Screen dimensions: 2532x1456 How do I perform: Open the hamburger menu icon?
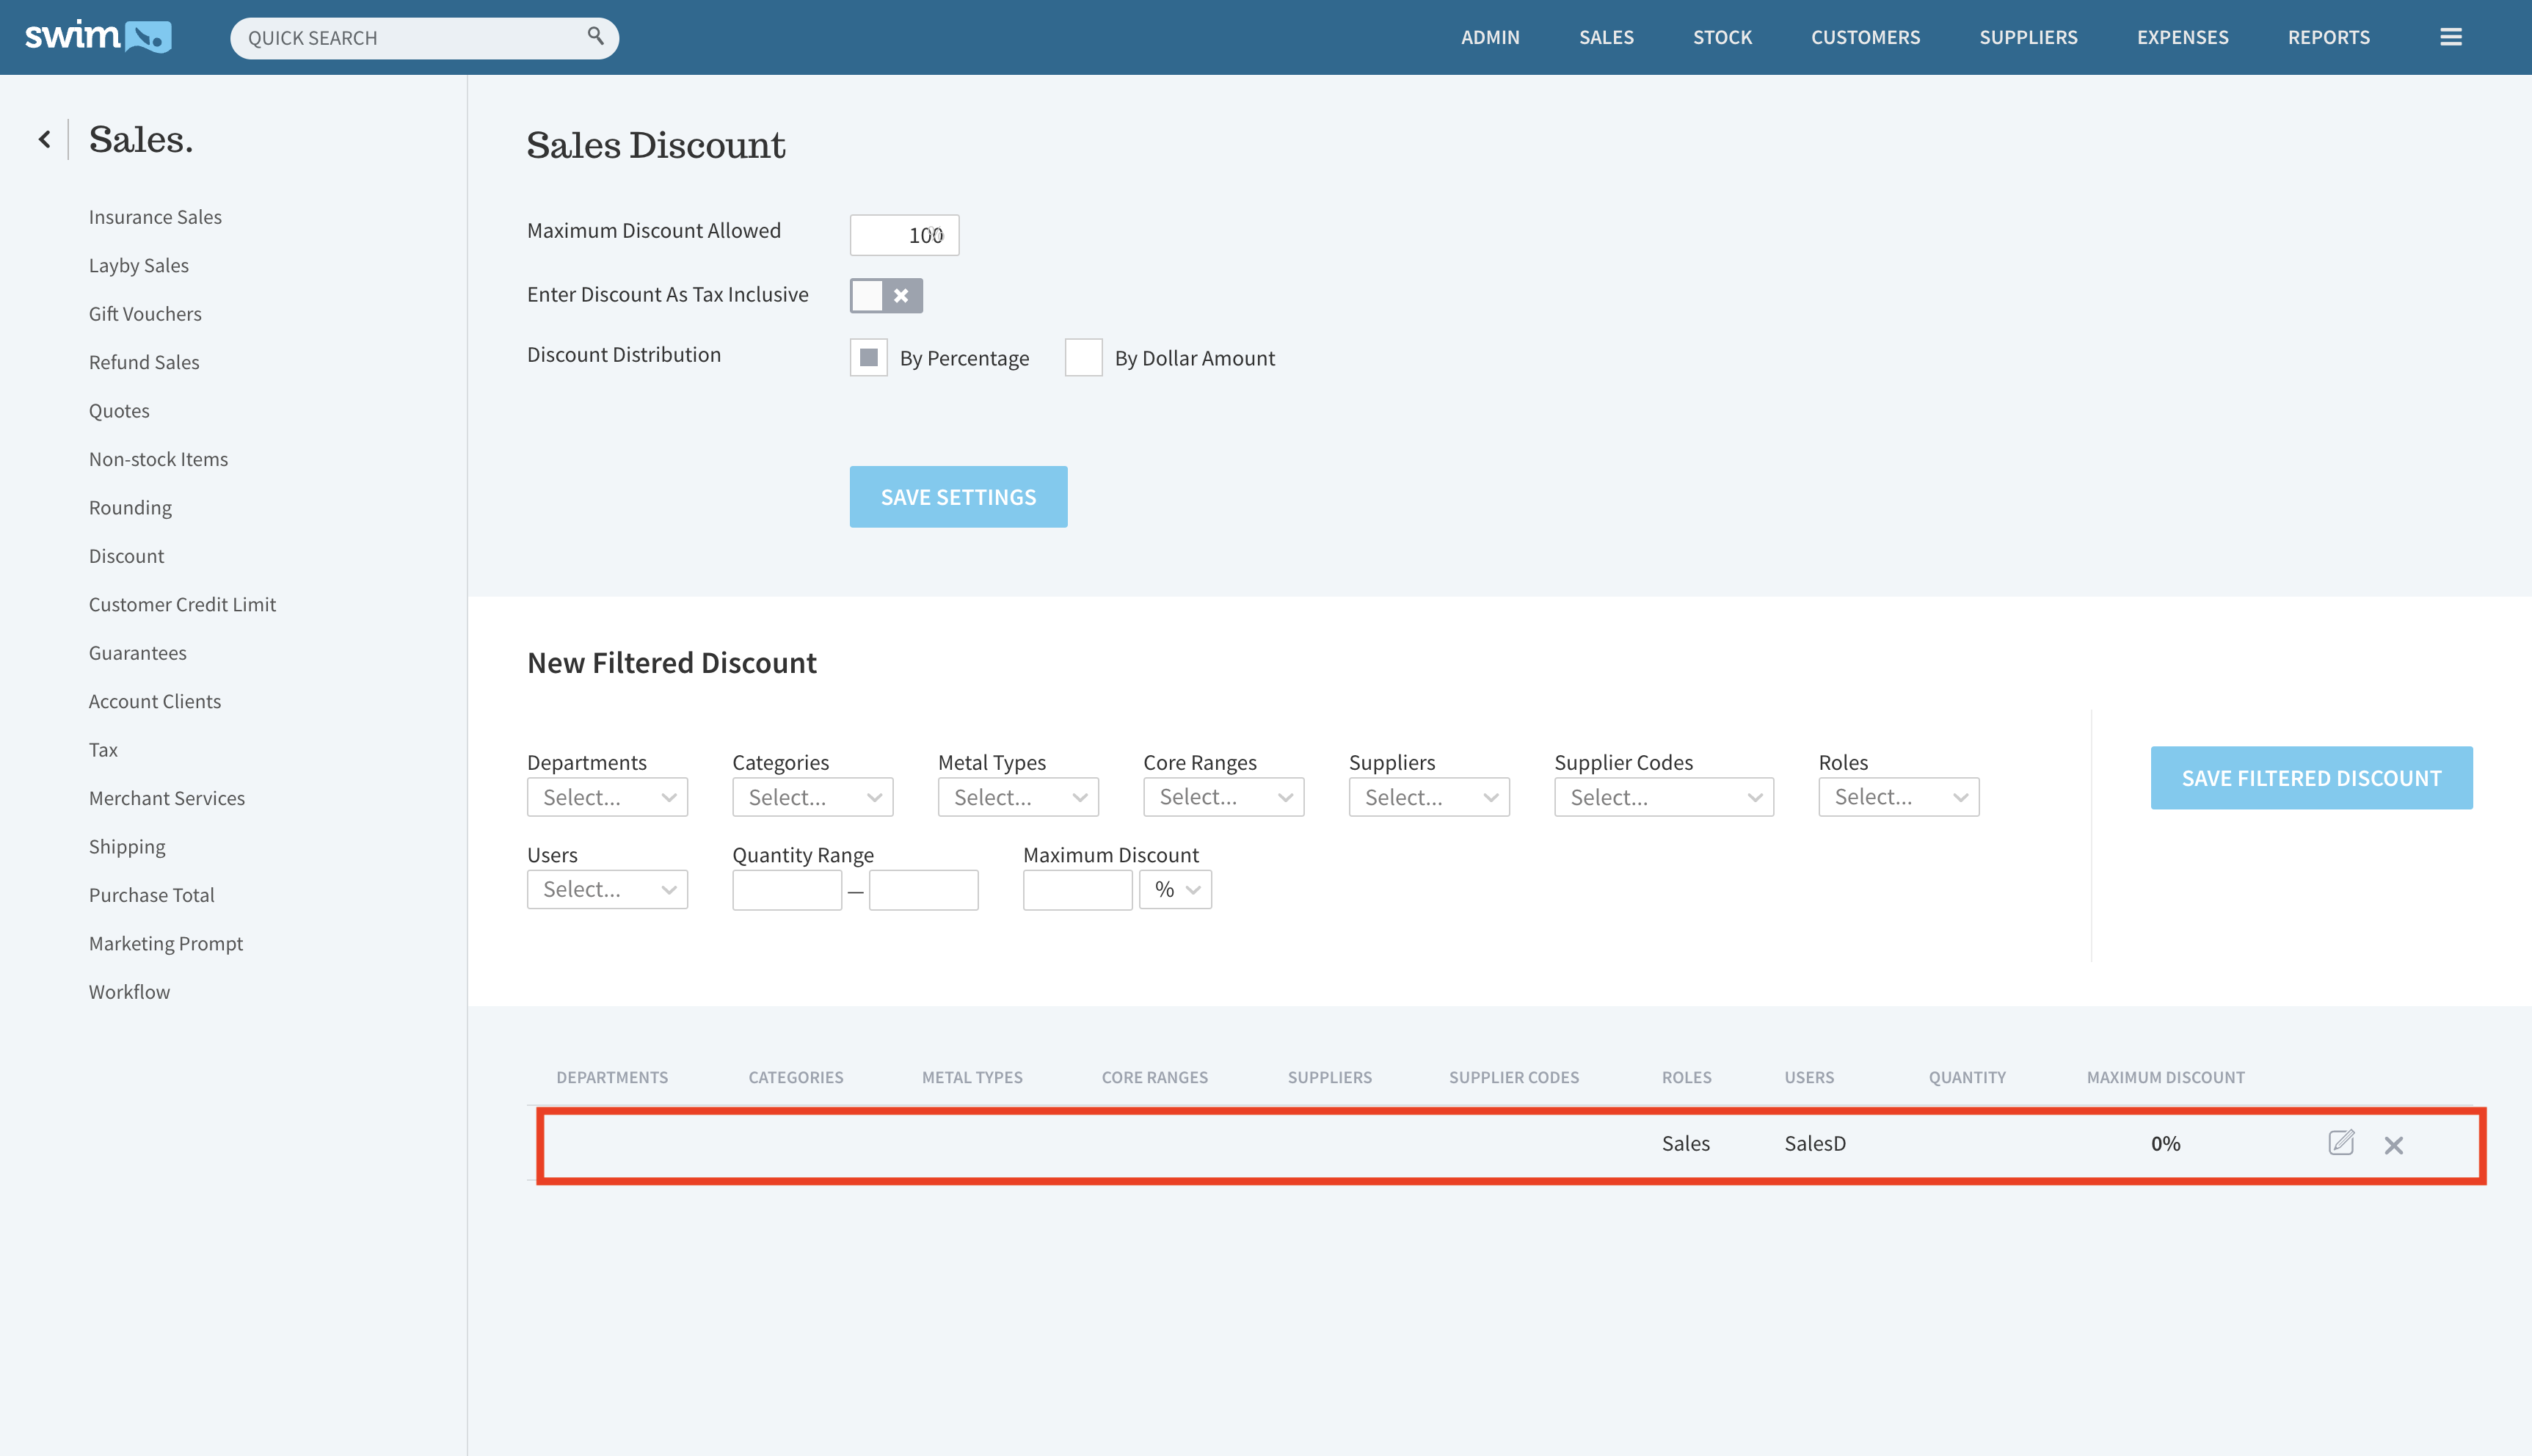click(x=2450, y=37)
